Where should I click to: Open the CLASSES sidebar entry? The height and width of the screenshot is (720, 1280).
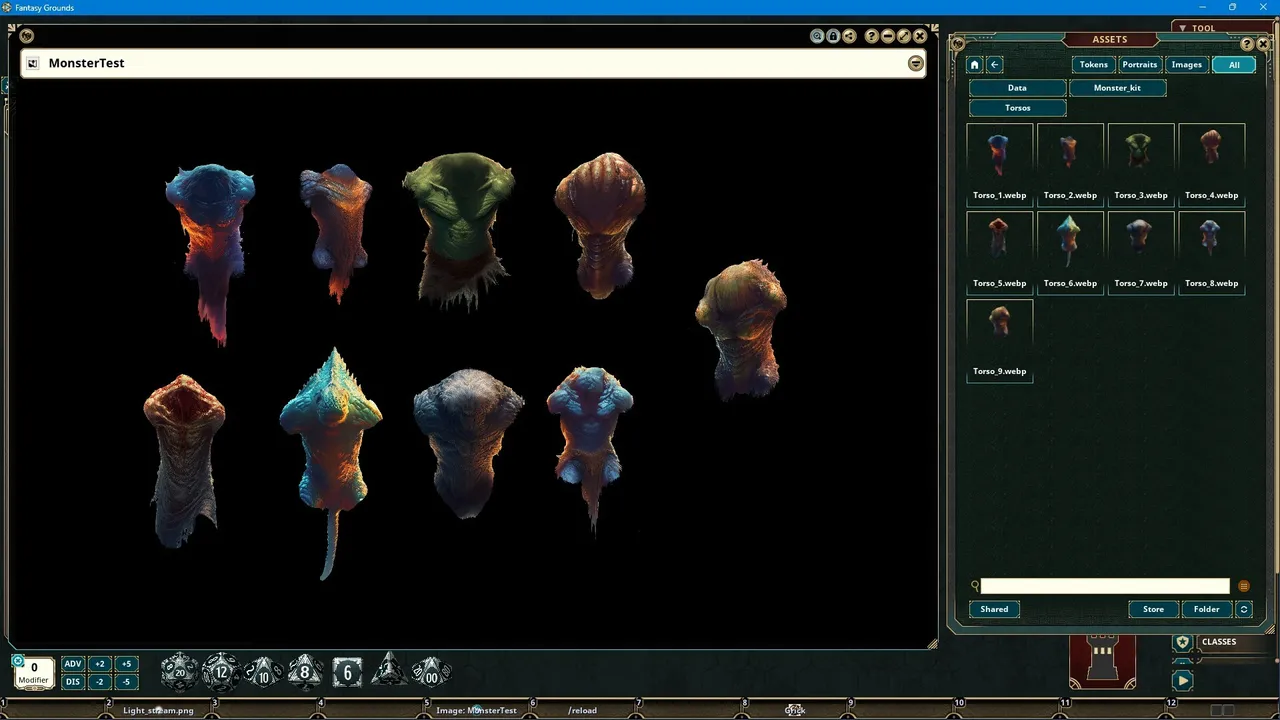(x=1219, y=642)
